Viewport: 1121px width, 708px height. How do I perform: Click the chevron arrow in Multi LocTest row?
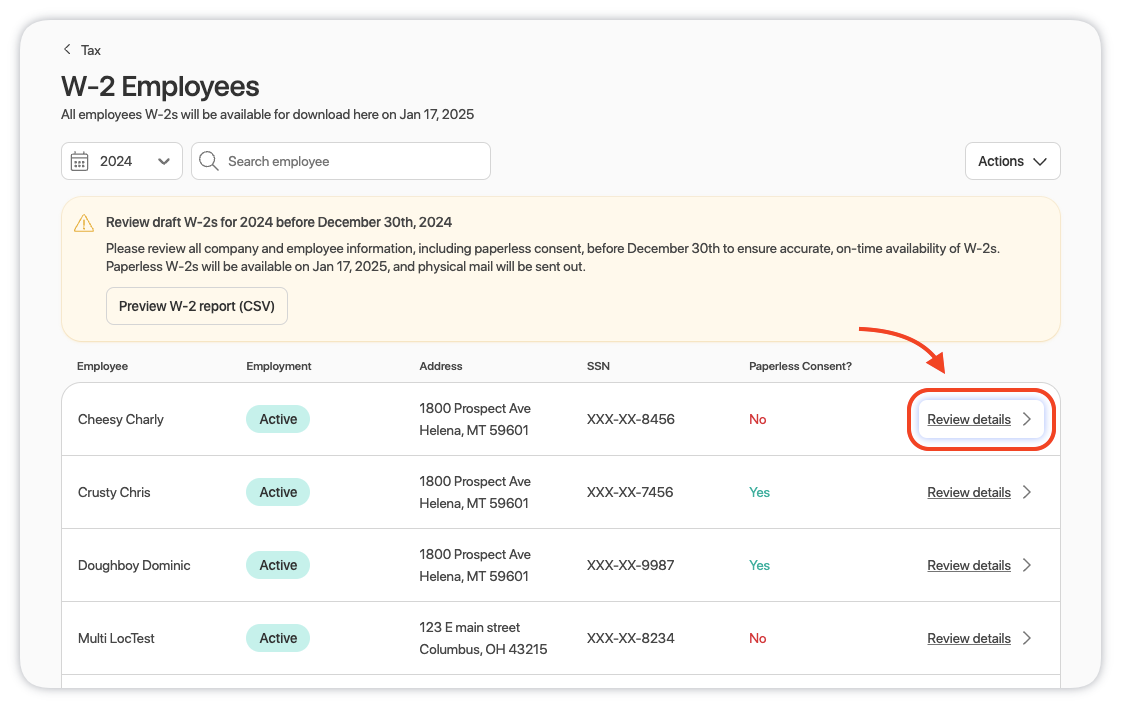pos(1027,639)
